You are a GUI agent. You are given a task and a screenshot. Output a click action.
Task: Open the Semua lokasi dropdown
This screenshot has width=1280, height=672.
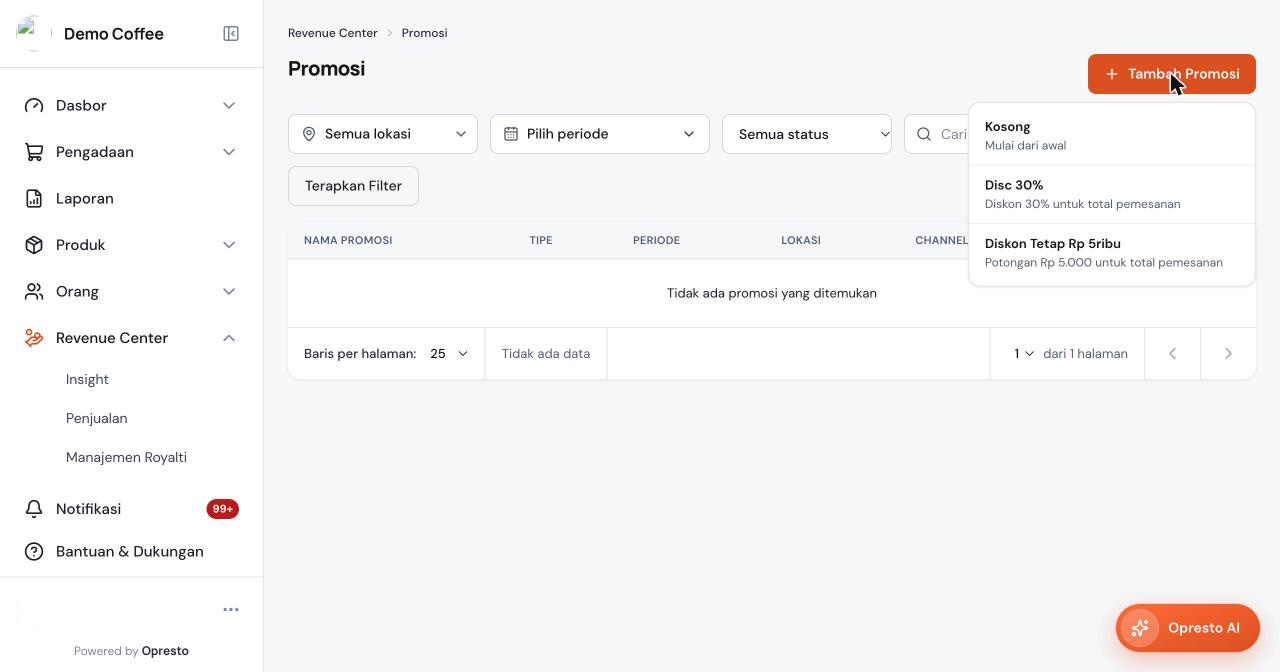383,134
